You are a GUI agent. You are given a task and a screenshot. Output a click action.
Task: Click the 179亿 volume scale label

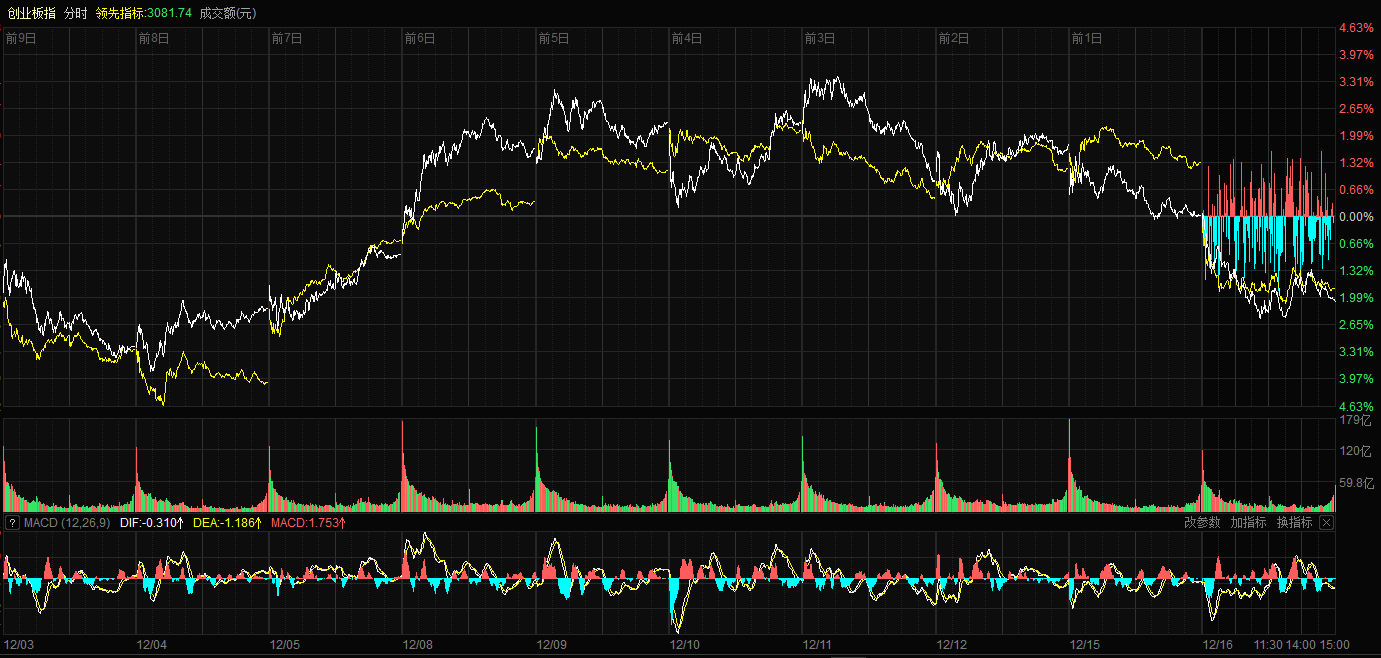(x=1355, y=421)
